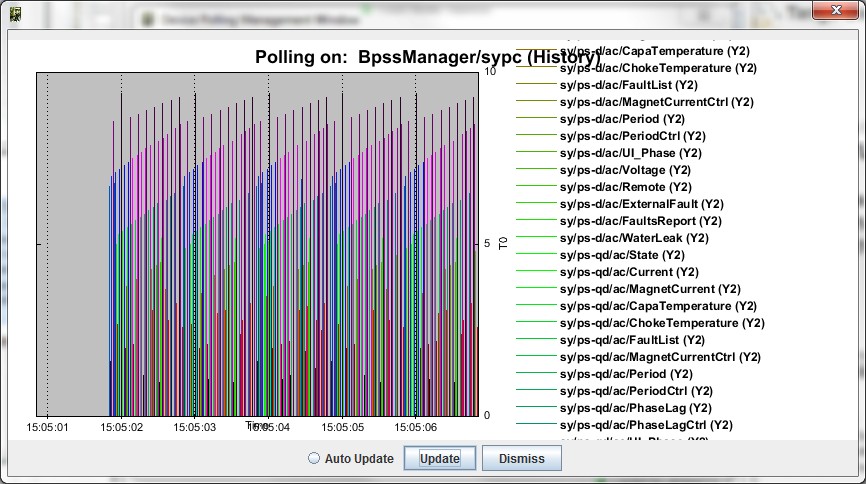Dismiss the polling history dialog
Image resolution: width=866 pixels, height=484 pixels.
coord(522,458)
